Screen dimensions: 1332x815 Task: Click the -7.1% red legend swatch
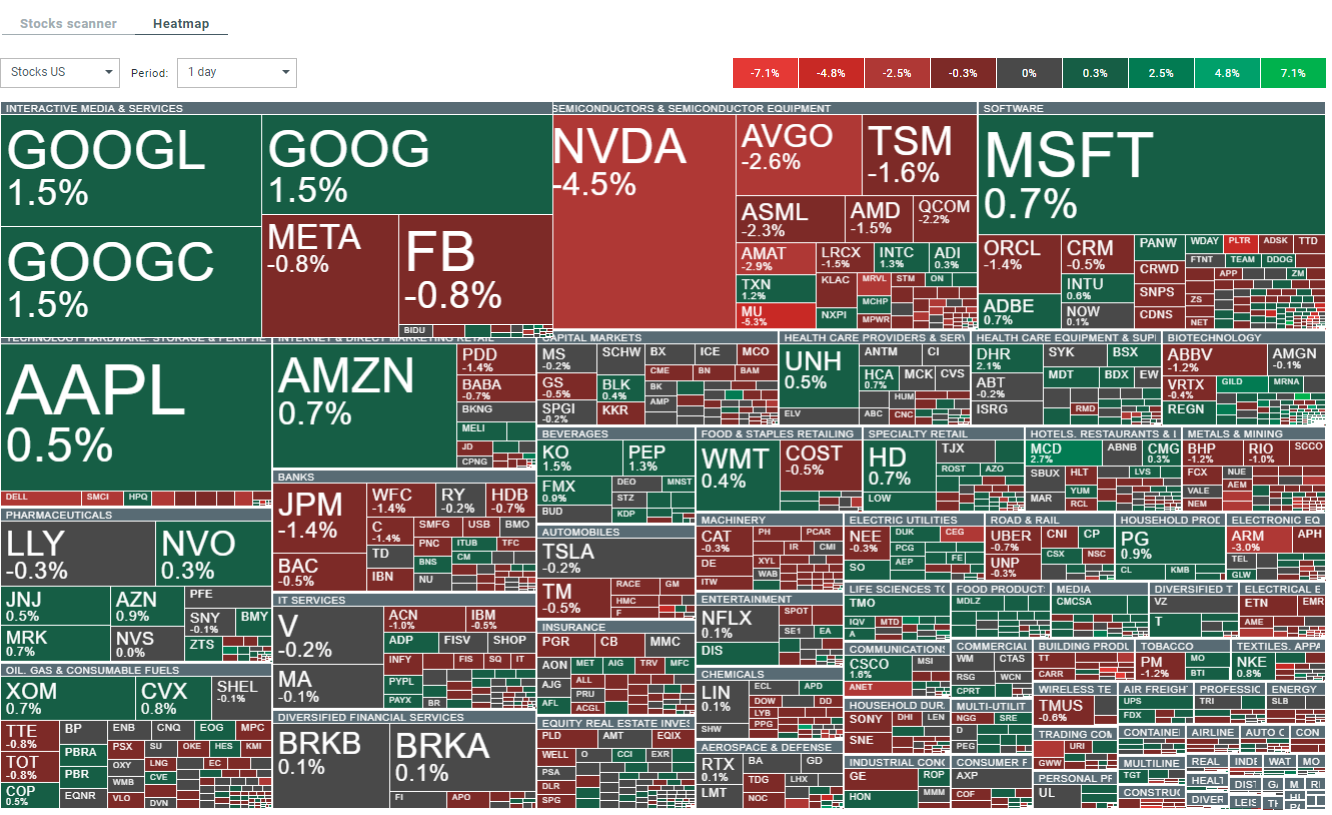coord(765,73)
